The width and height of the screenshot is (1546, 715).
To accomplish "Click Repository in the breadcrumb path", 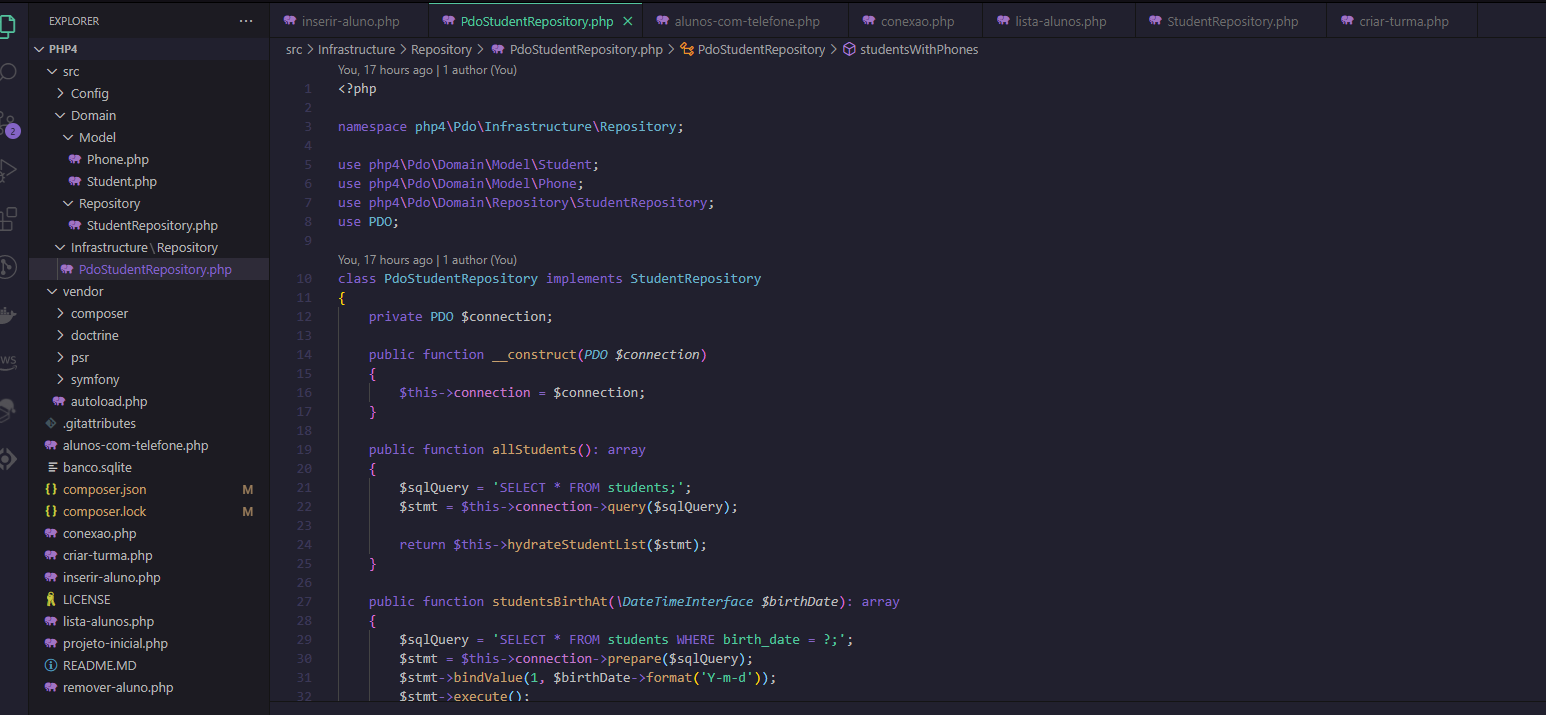I will [441, 49].
